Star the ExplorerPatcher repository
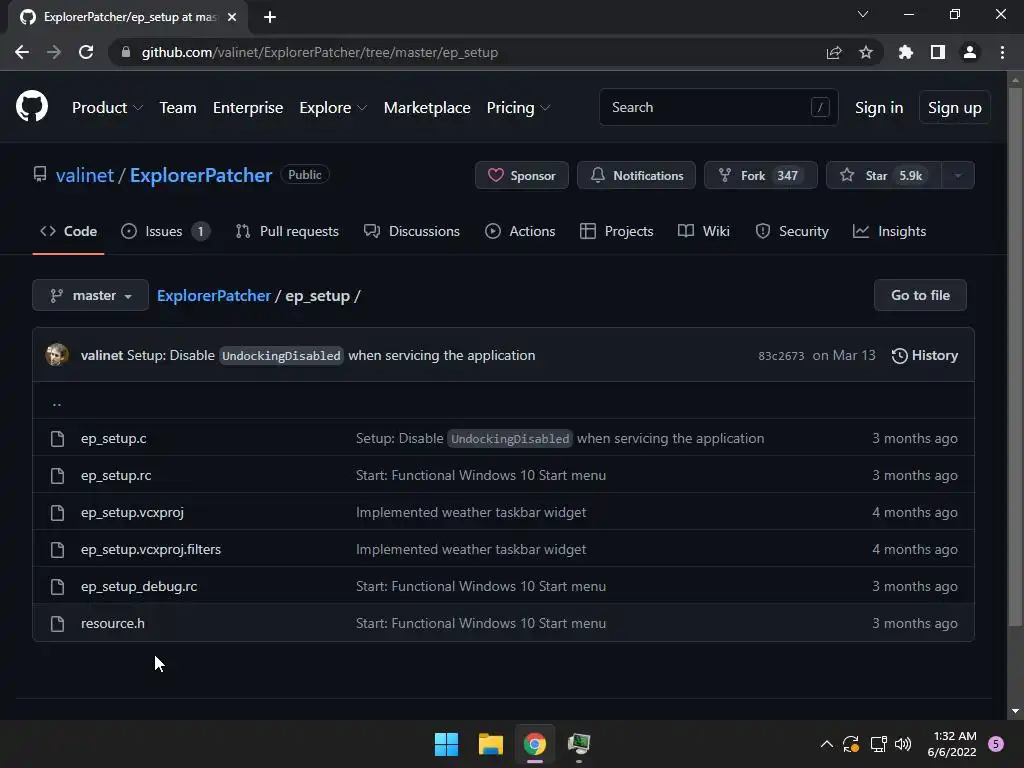The height and width of the screenshot is (768, 1024). pos(884,175)
